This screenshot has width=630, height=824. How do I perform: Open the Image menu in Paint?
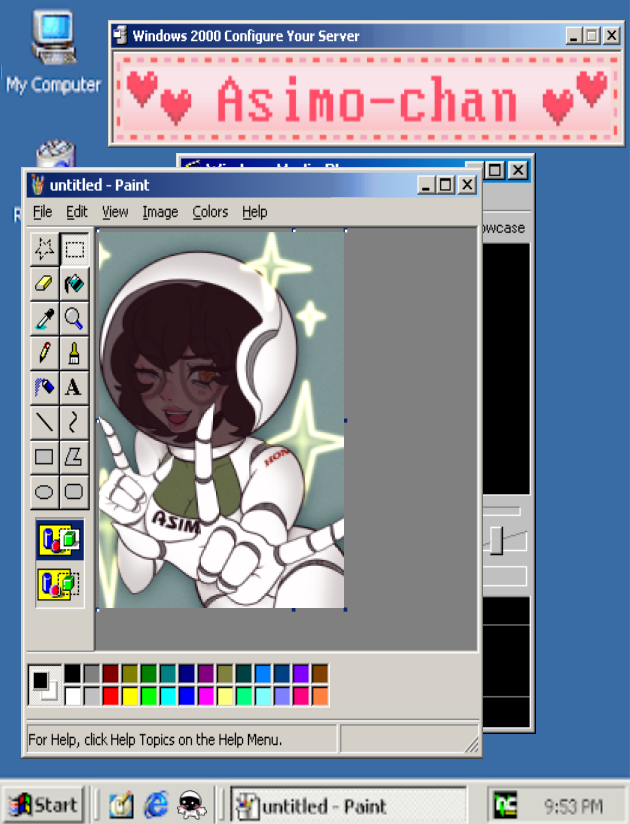[160, 212]
